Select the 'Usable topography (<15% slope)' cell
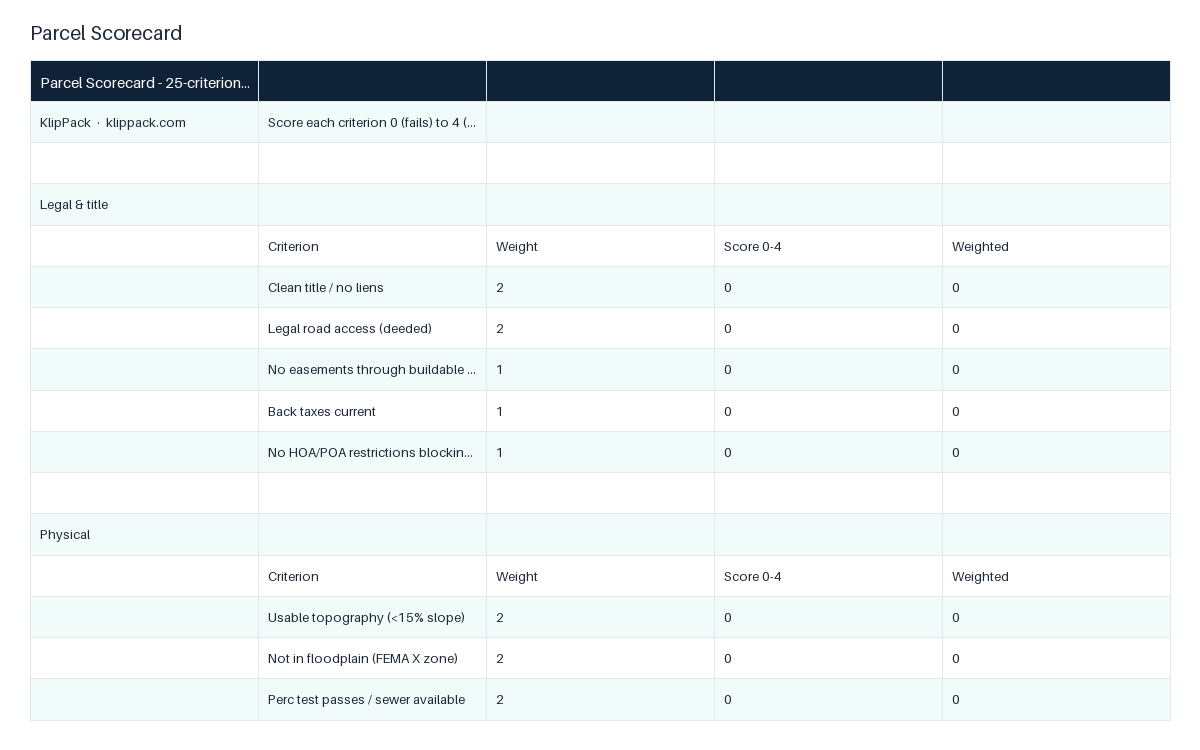Screen dimensions: 1200x750 (x=373, y=617)
